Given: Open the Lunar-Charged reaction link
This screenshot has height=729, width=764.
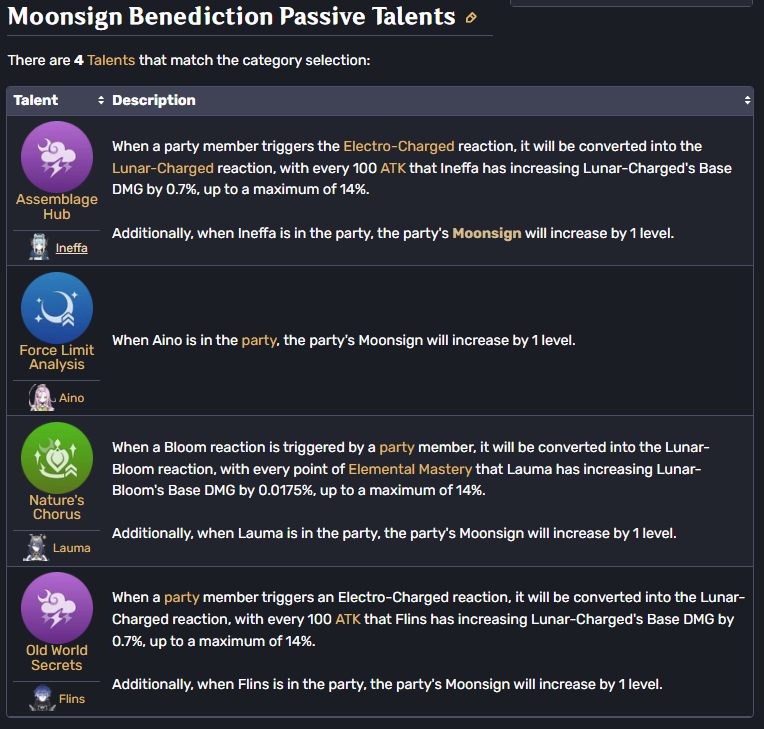Looking at the screenshot, I should [x=163, y=168].
